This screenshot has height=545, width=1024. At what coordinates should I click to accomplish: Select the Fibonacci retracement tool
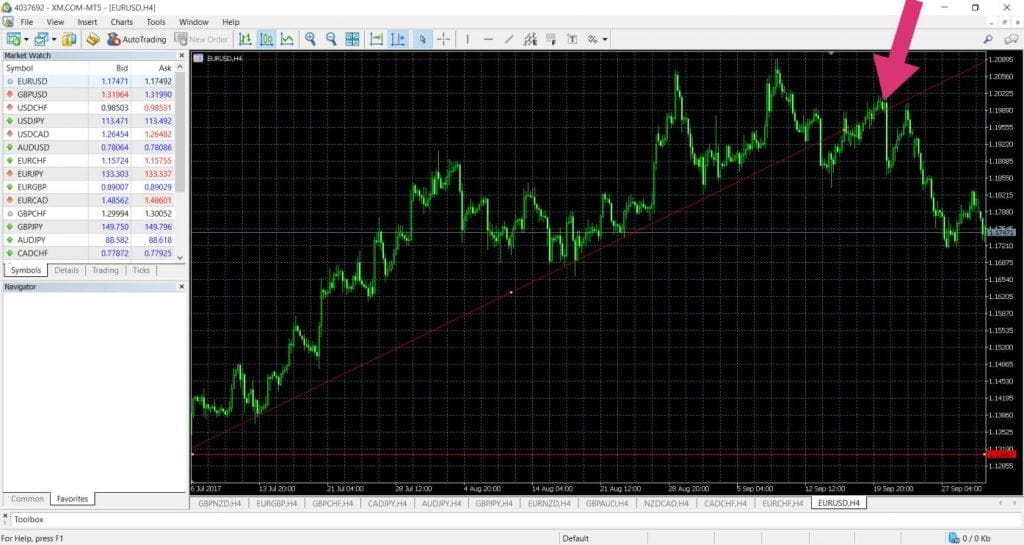click(551, 39)
